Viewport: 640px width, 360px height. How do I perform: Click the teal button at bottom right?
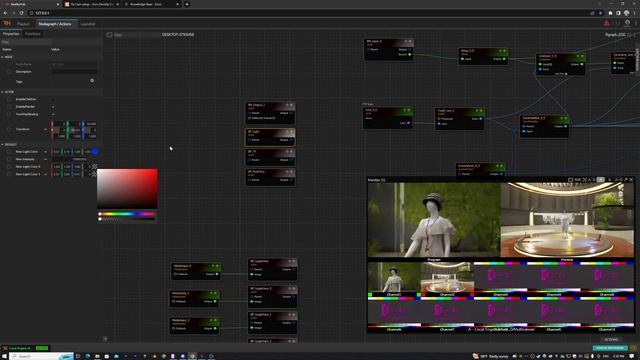[610, 348]
